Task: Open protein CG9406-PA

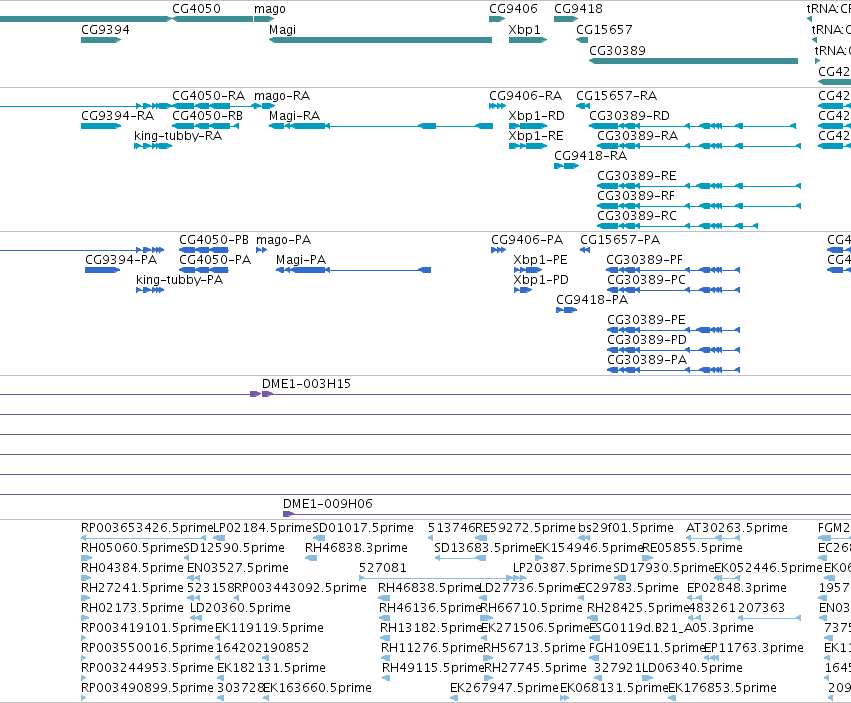Action: [527, 240]
